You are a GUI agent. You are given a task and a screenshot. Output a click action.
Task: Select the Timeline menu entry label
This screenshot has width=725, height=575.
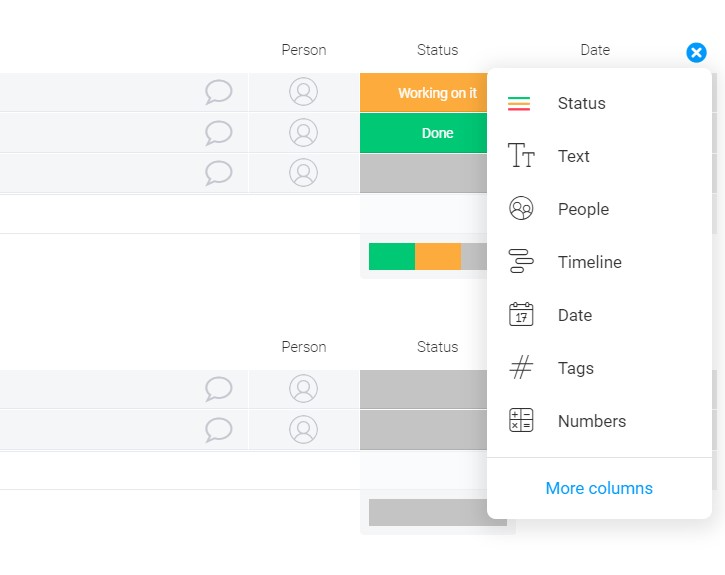590,262
